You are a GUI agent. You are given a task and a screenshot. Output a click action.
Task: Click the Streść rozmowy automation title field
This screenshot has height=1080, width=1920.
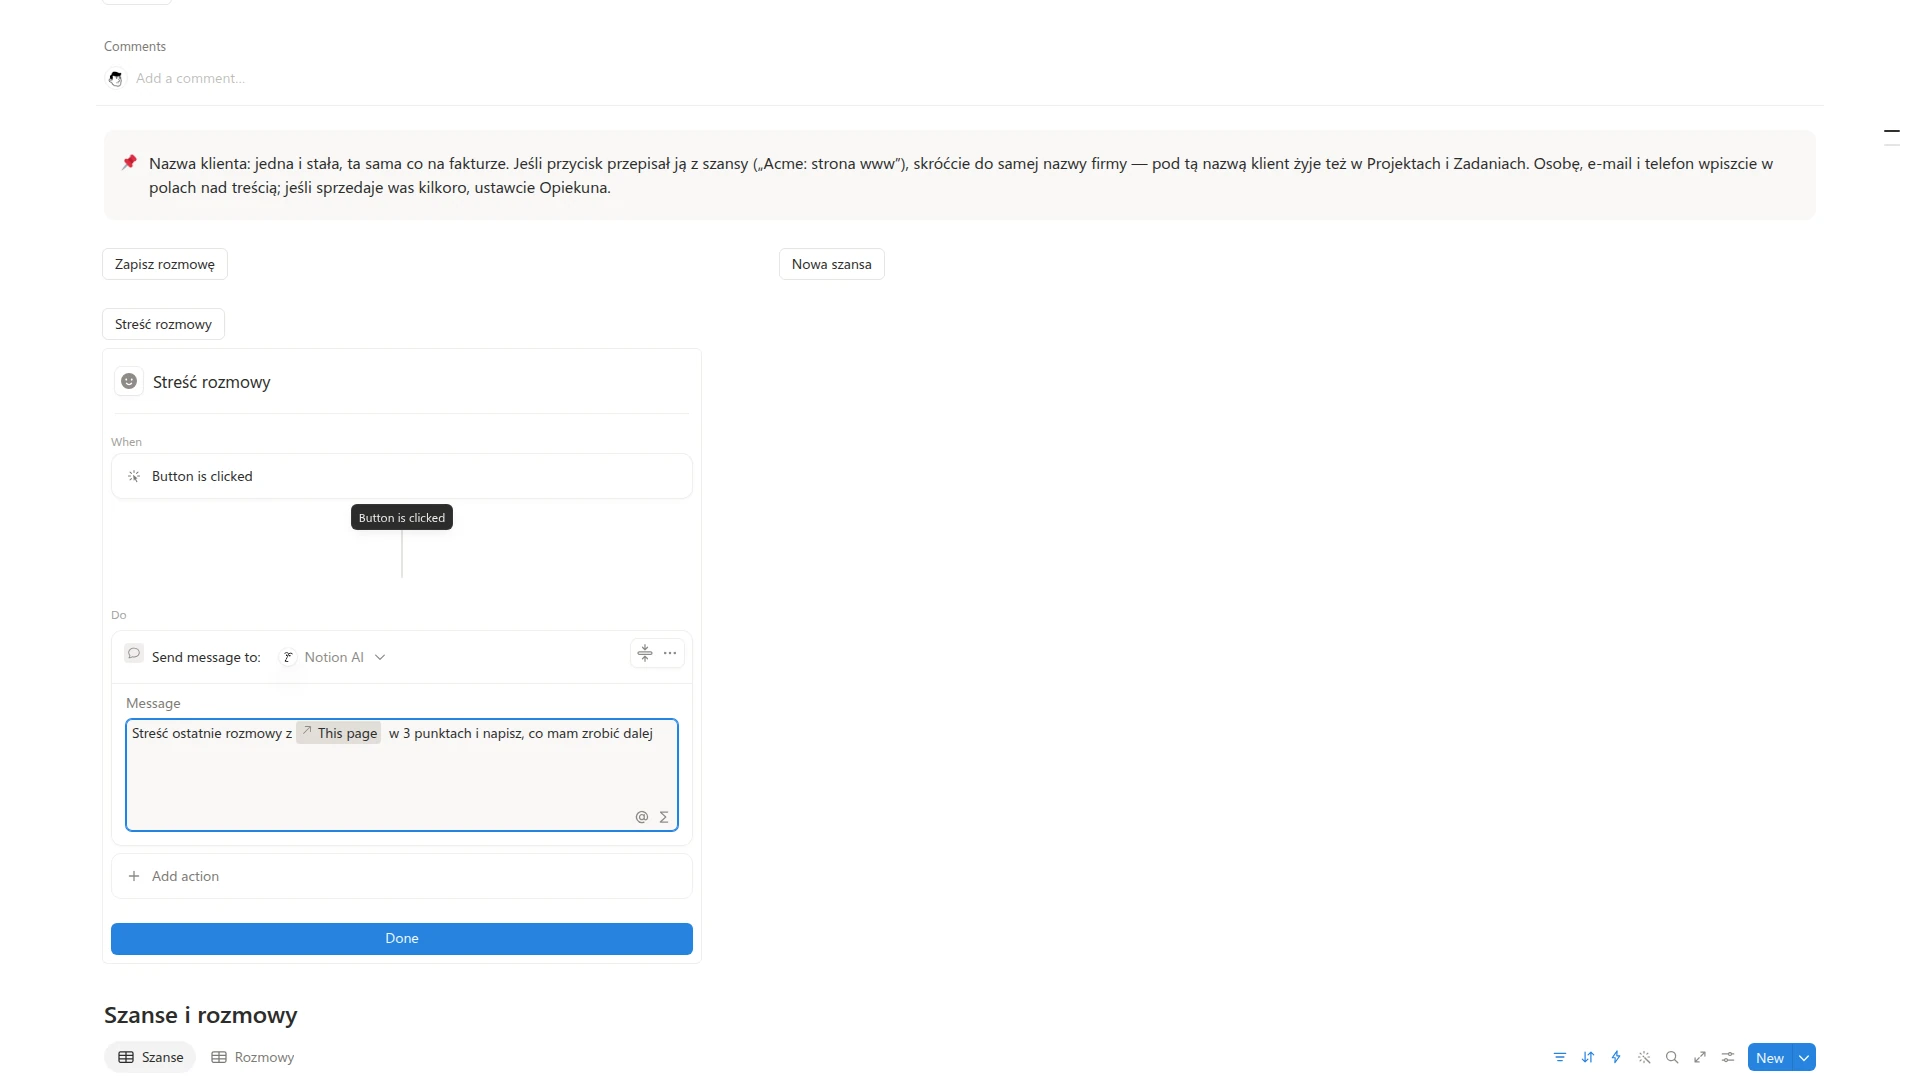[x=420, y=382]
